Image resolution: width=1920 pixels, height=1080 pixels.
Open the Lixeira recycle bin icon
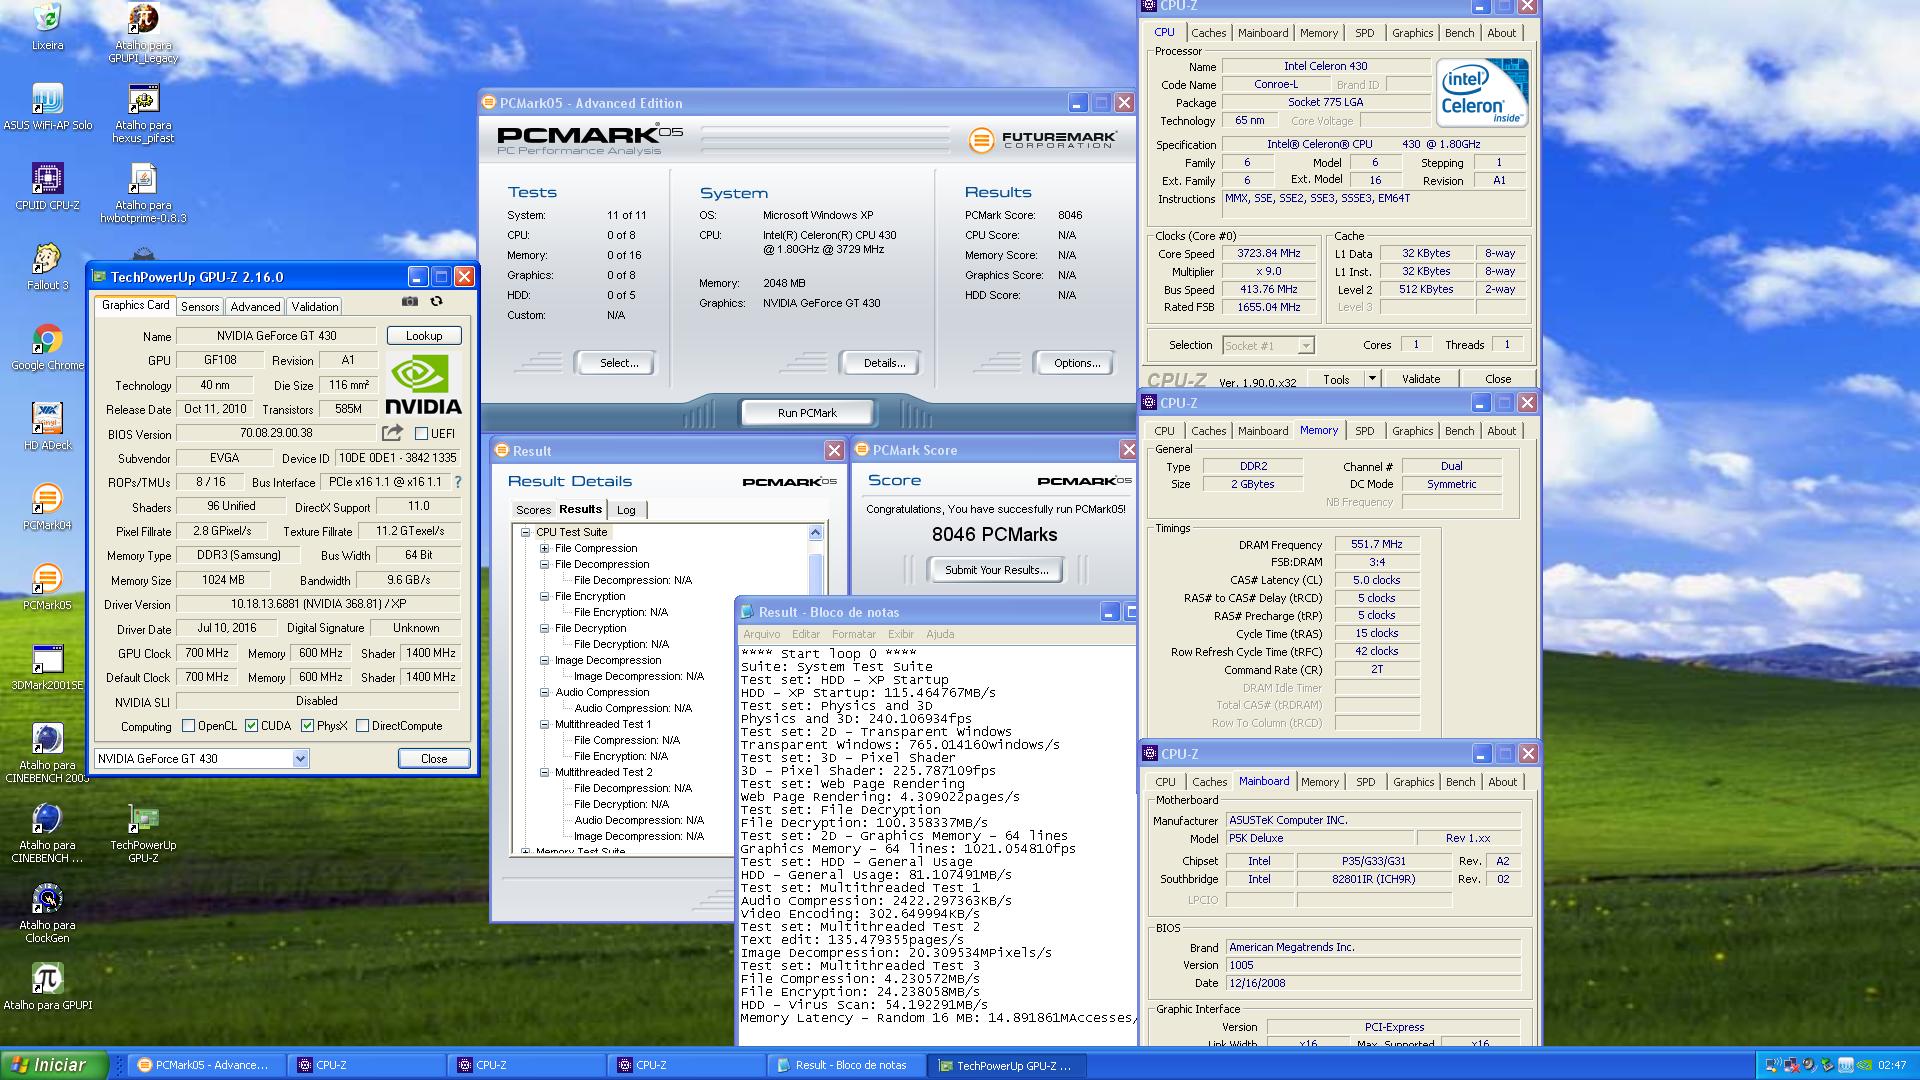click(47, 26)
